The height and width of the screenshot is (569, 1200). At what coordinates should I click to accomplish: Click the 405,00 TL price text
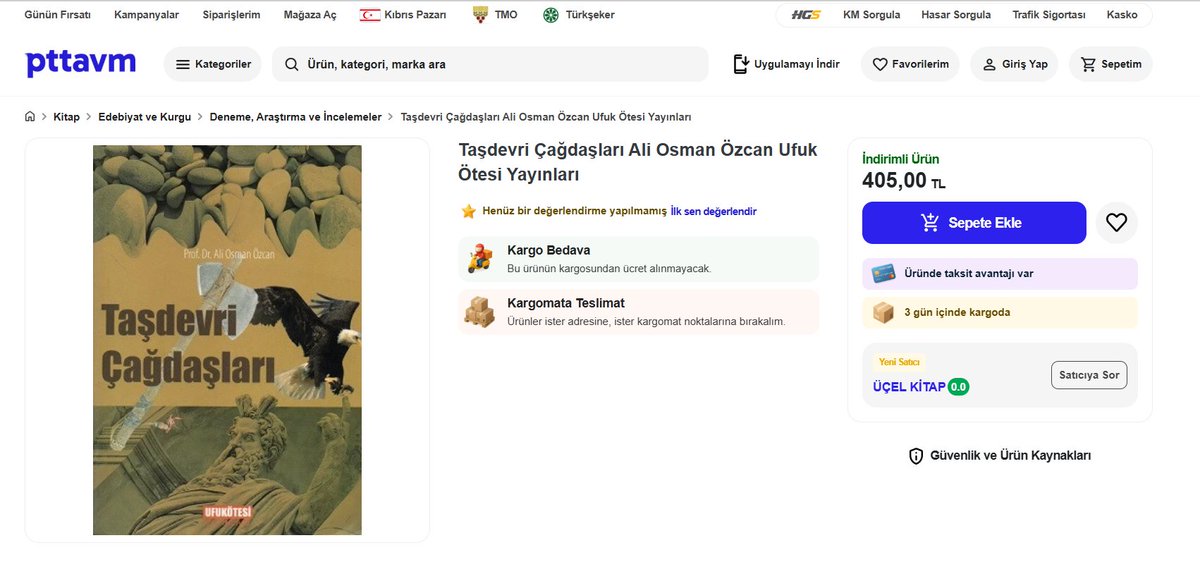903,181
